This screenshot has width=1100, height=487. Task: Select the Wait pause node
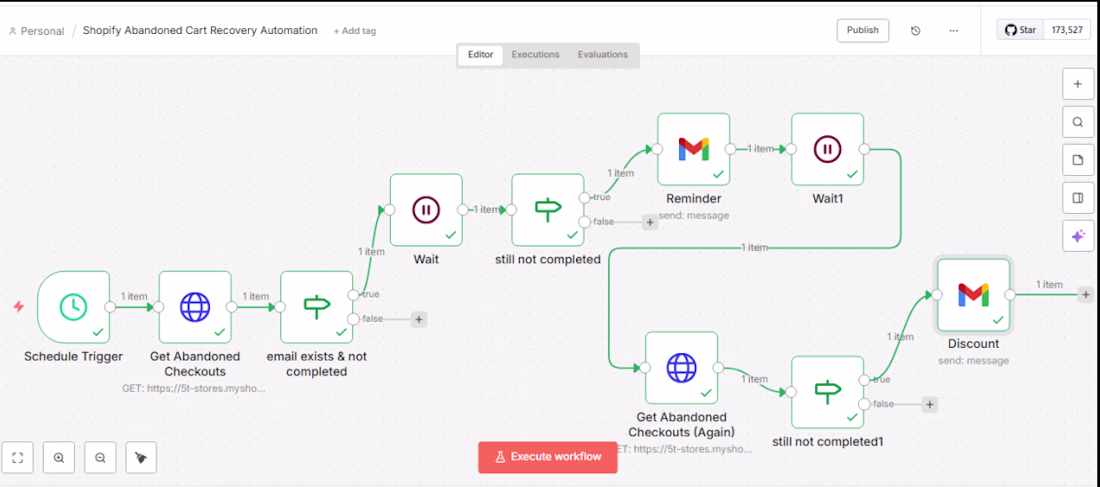point(426,210)
